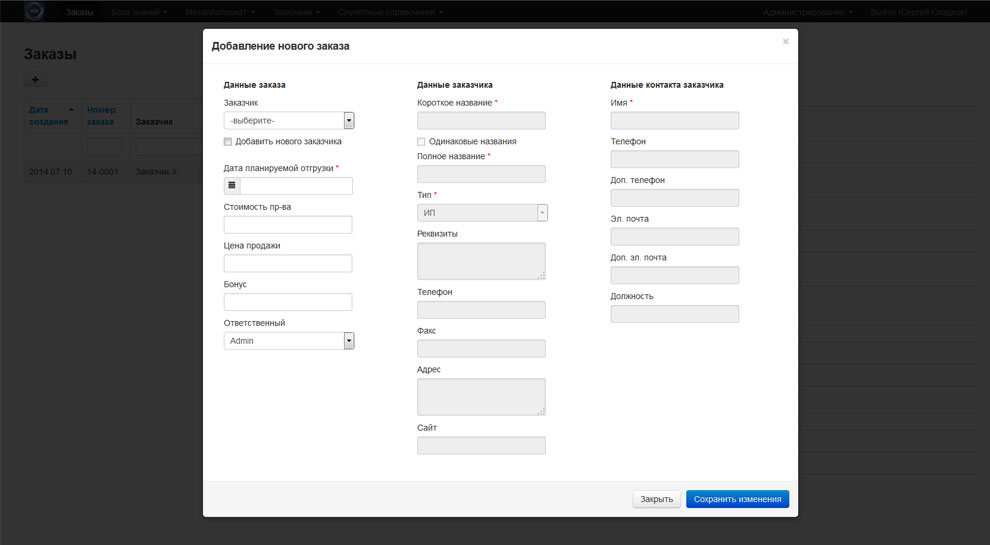This screenshot has width=990, height=545.
Task: Open the Заказы menu item
Action: coord(80,12)
